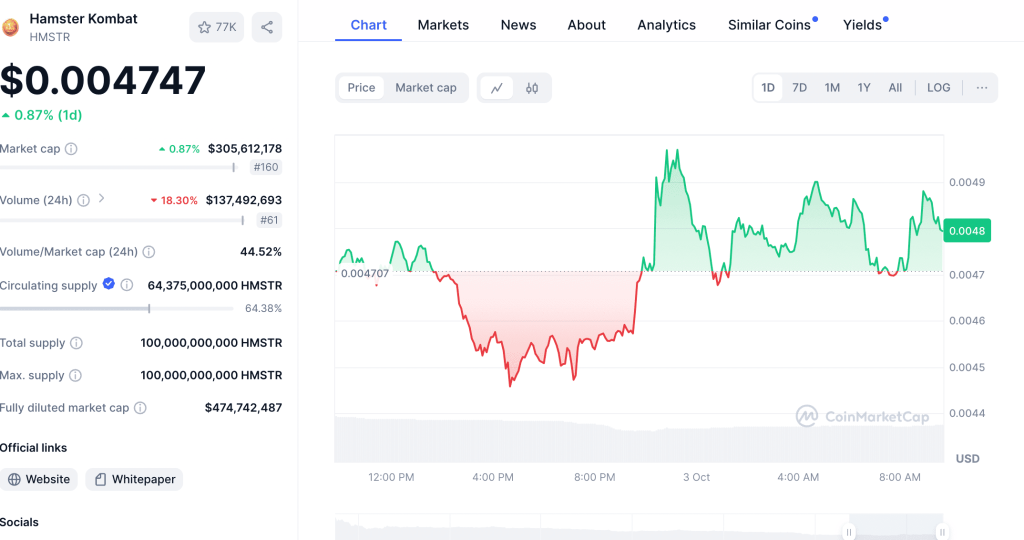
Task: Click the HMSTR ticker symbol under the name
Action: (x=50, y=37)
